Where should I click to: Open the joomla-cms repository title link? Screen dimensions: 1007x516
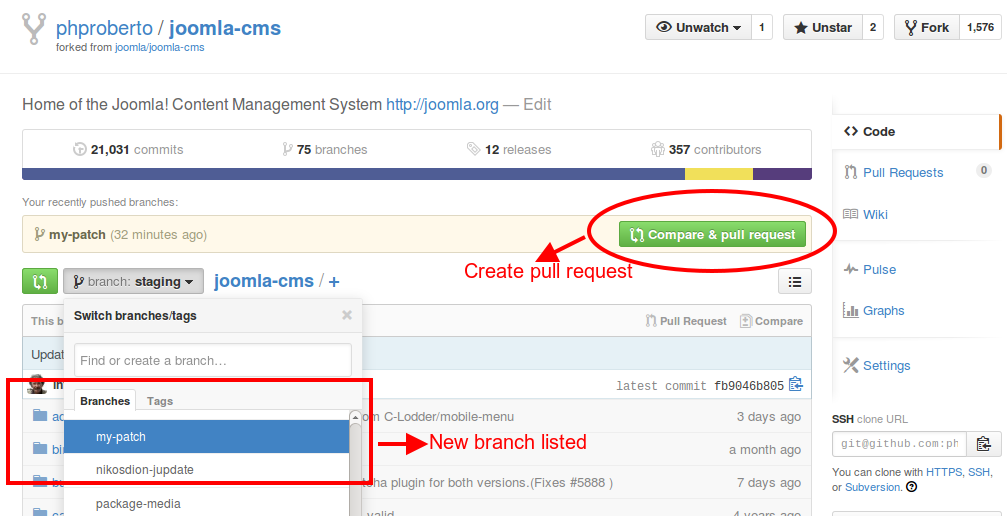[225, 28]
